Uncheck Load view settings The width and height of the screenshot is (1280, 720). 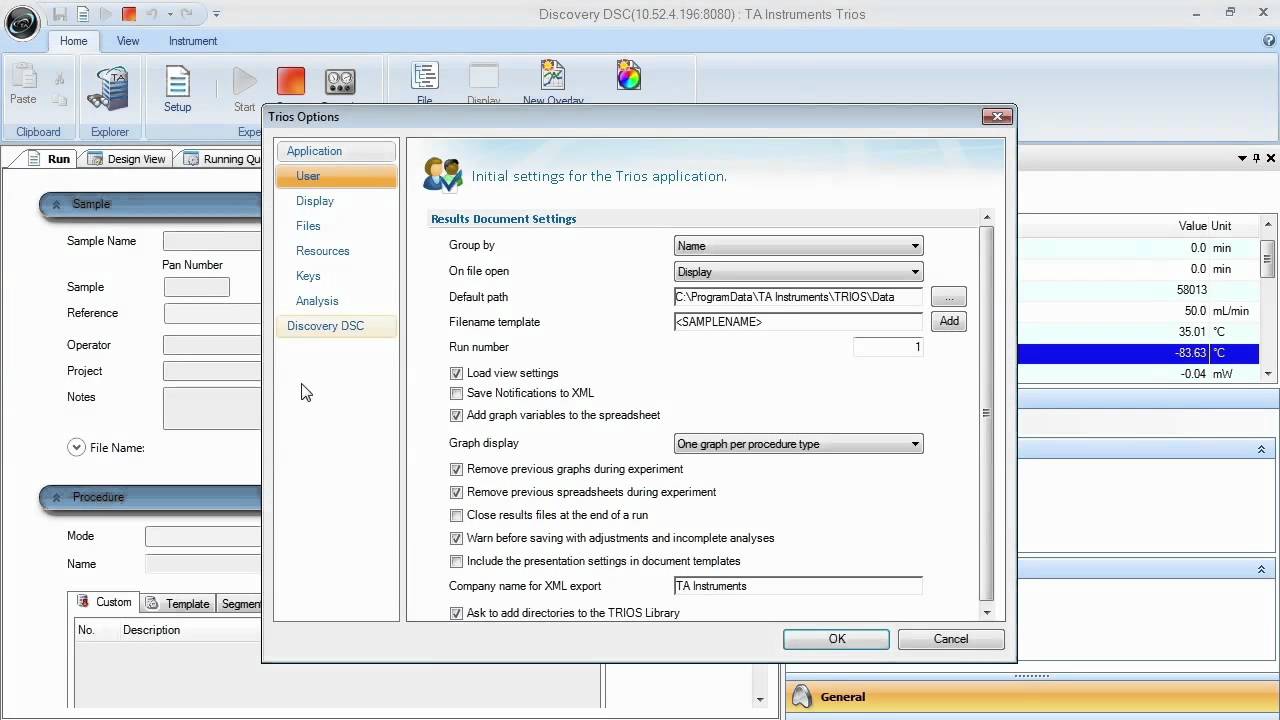tap(457, 373)
